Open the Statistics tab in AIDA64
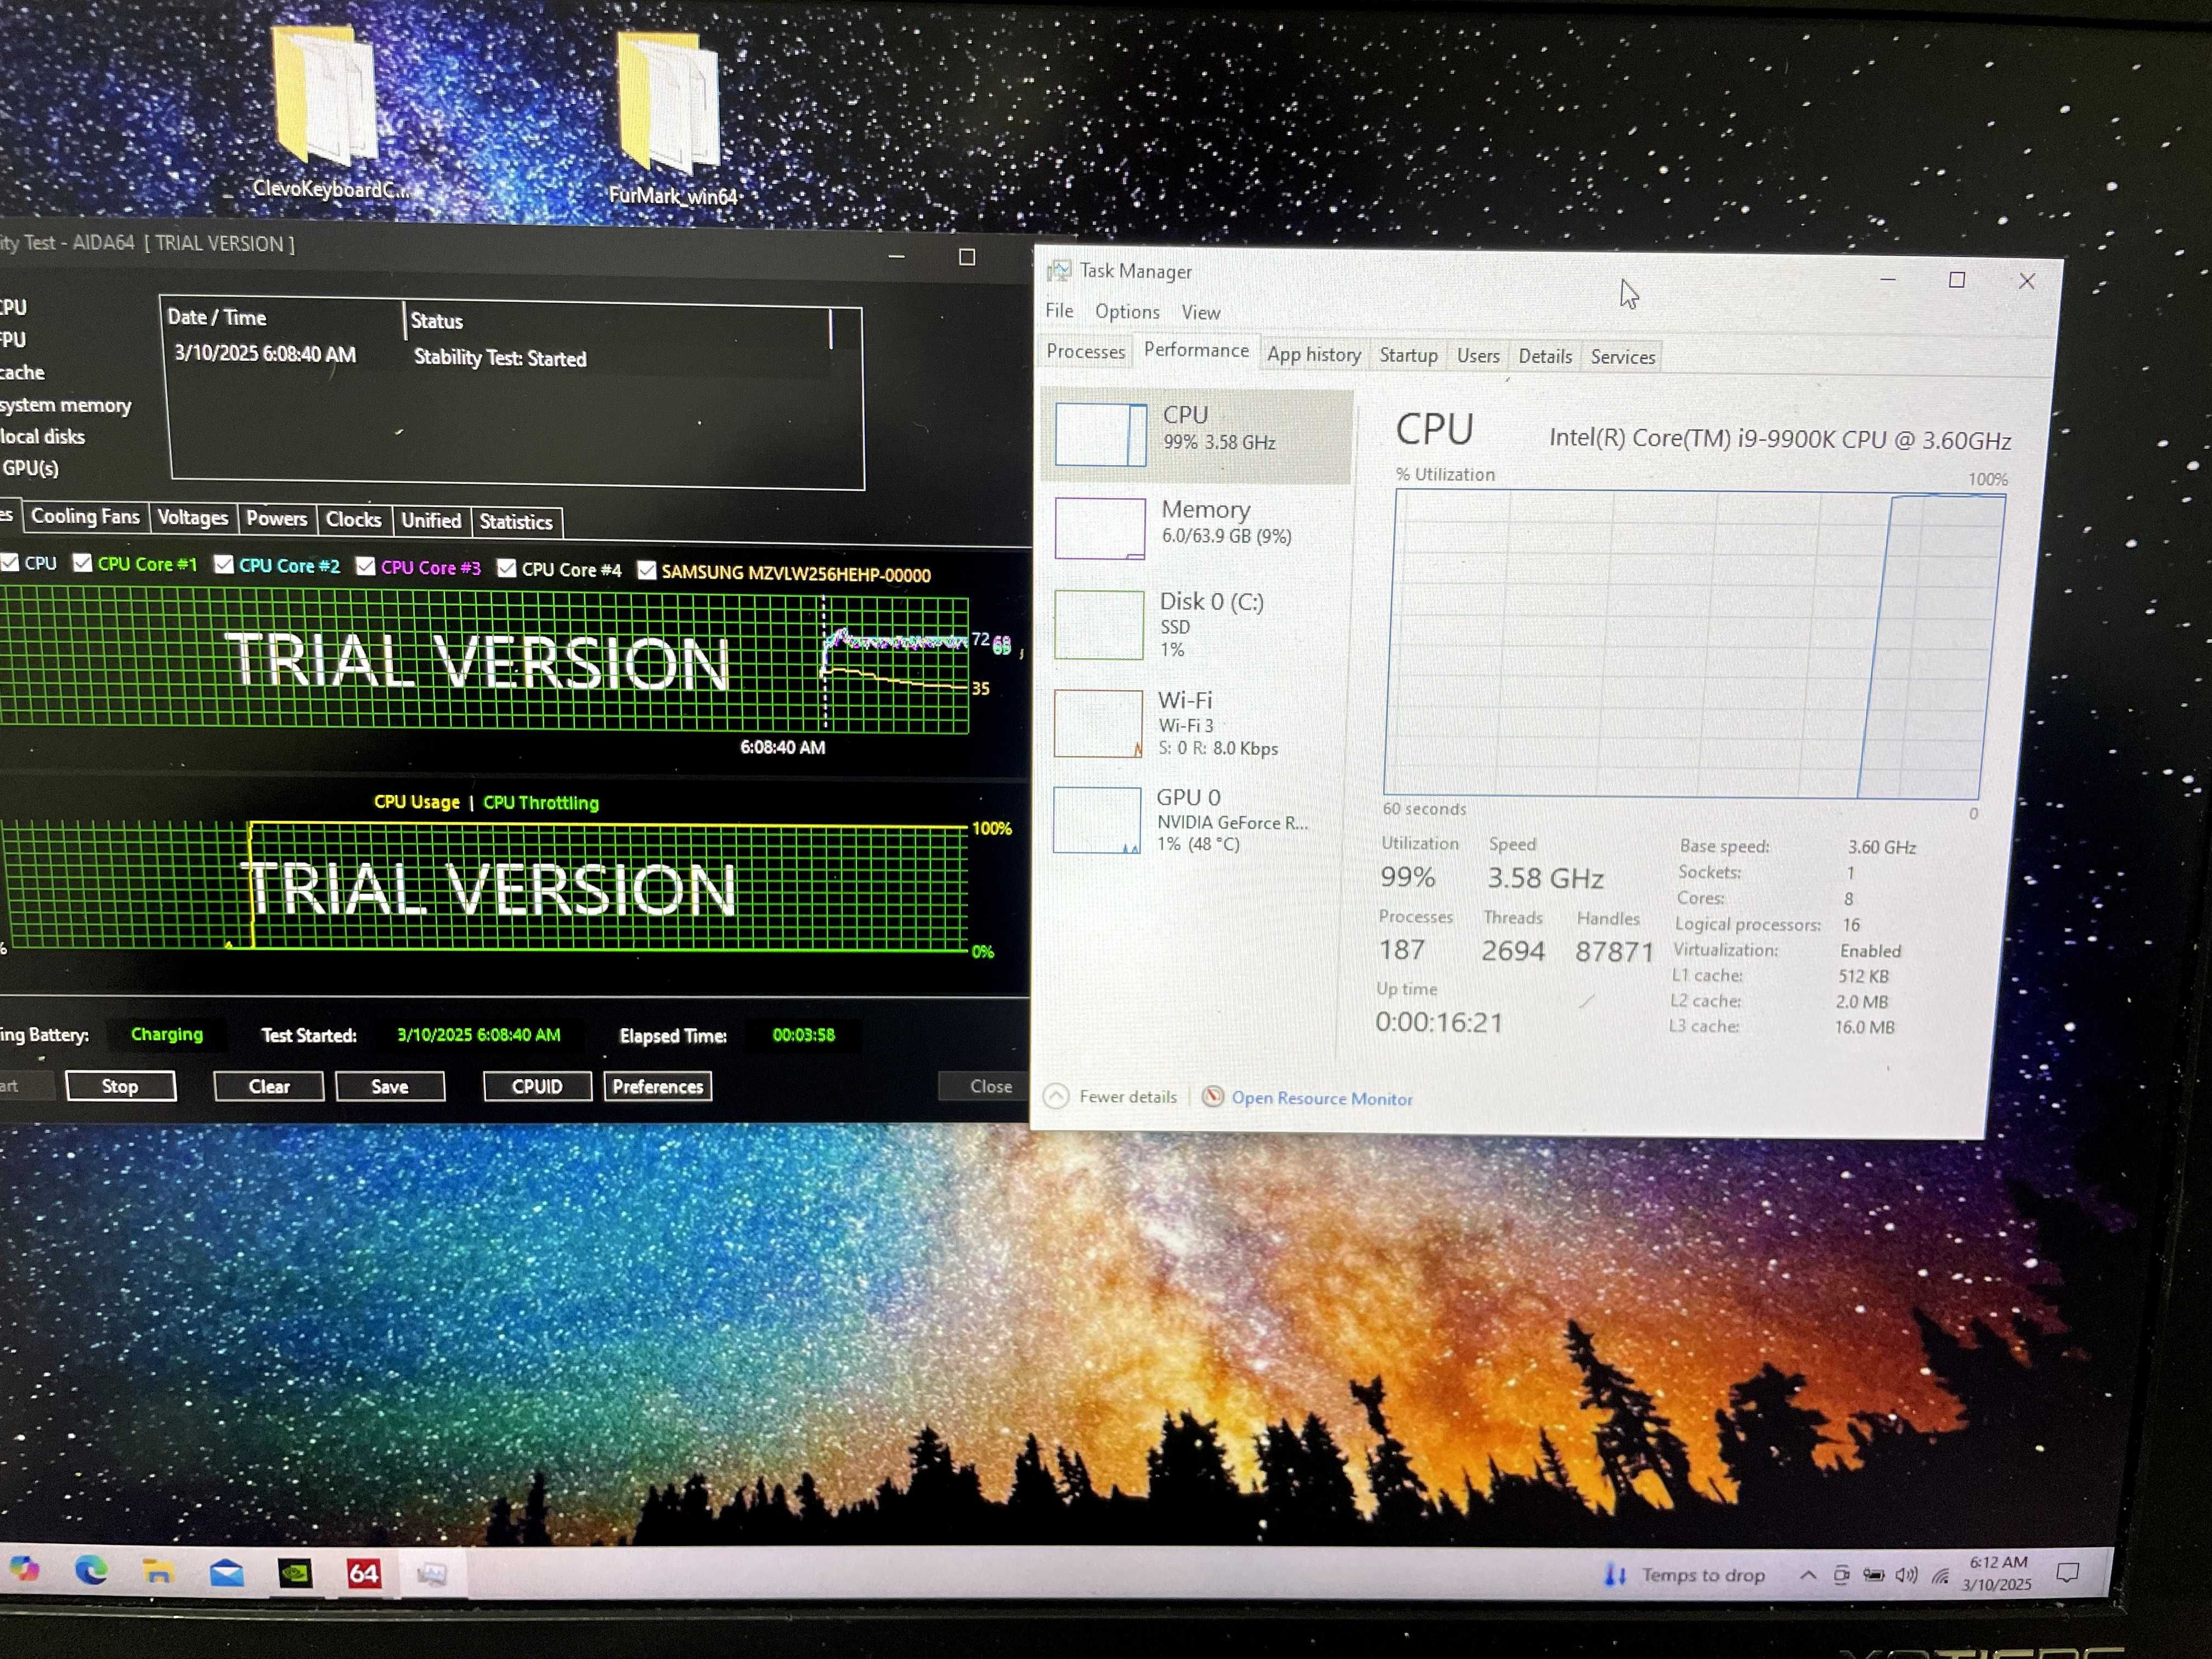 516,521
